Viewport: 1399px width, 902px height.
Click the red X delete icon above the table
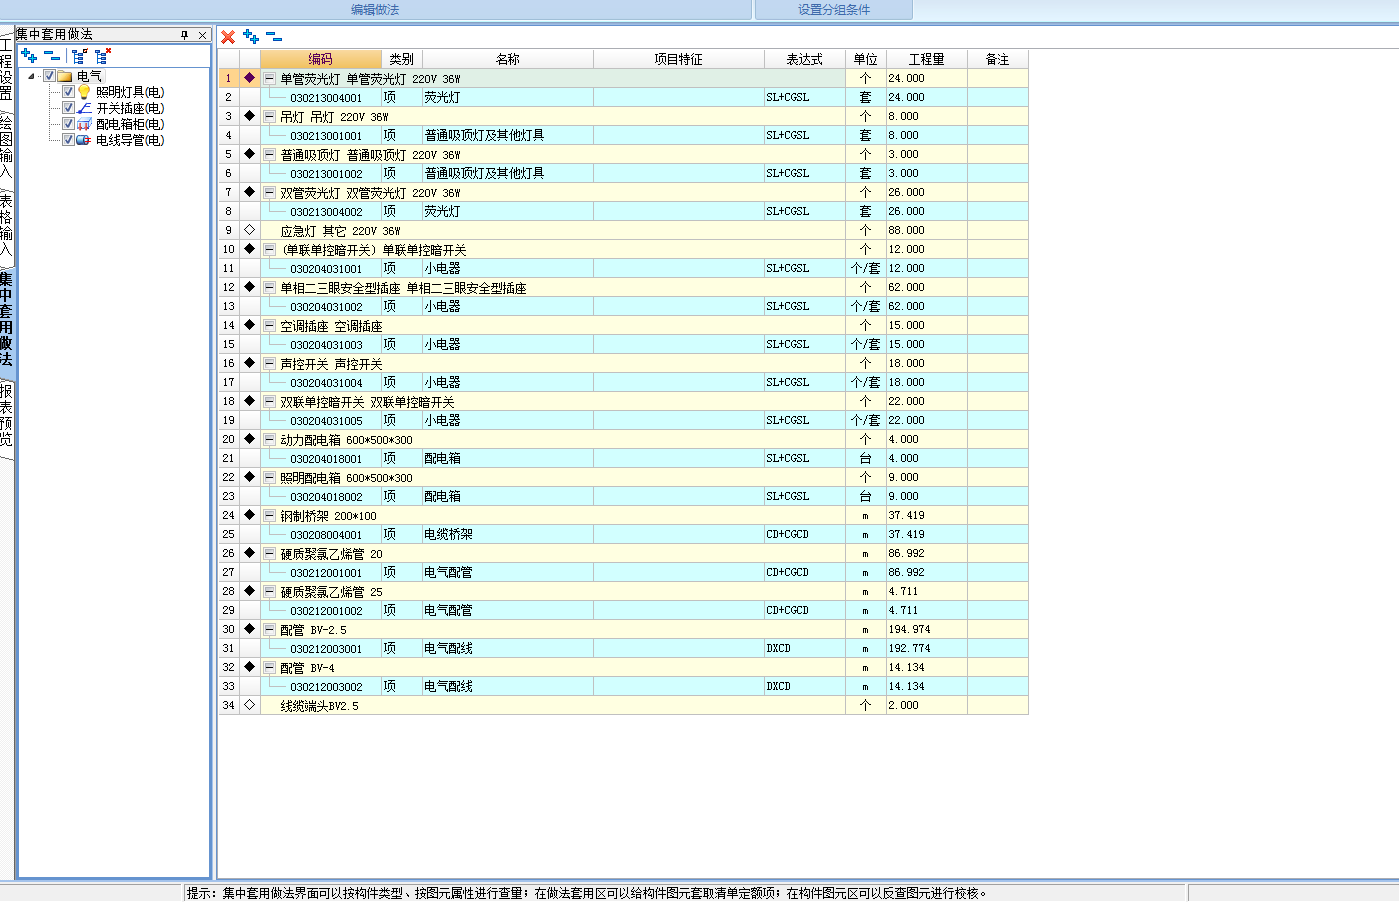(228, 37)
